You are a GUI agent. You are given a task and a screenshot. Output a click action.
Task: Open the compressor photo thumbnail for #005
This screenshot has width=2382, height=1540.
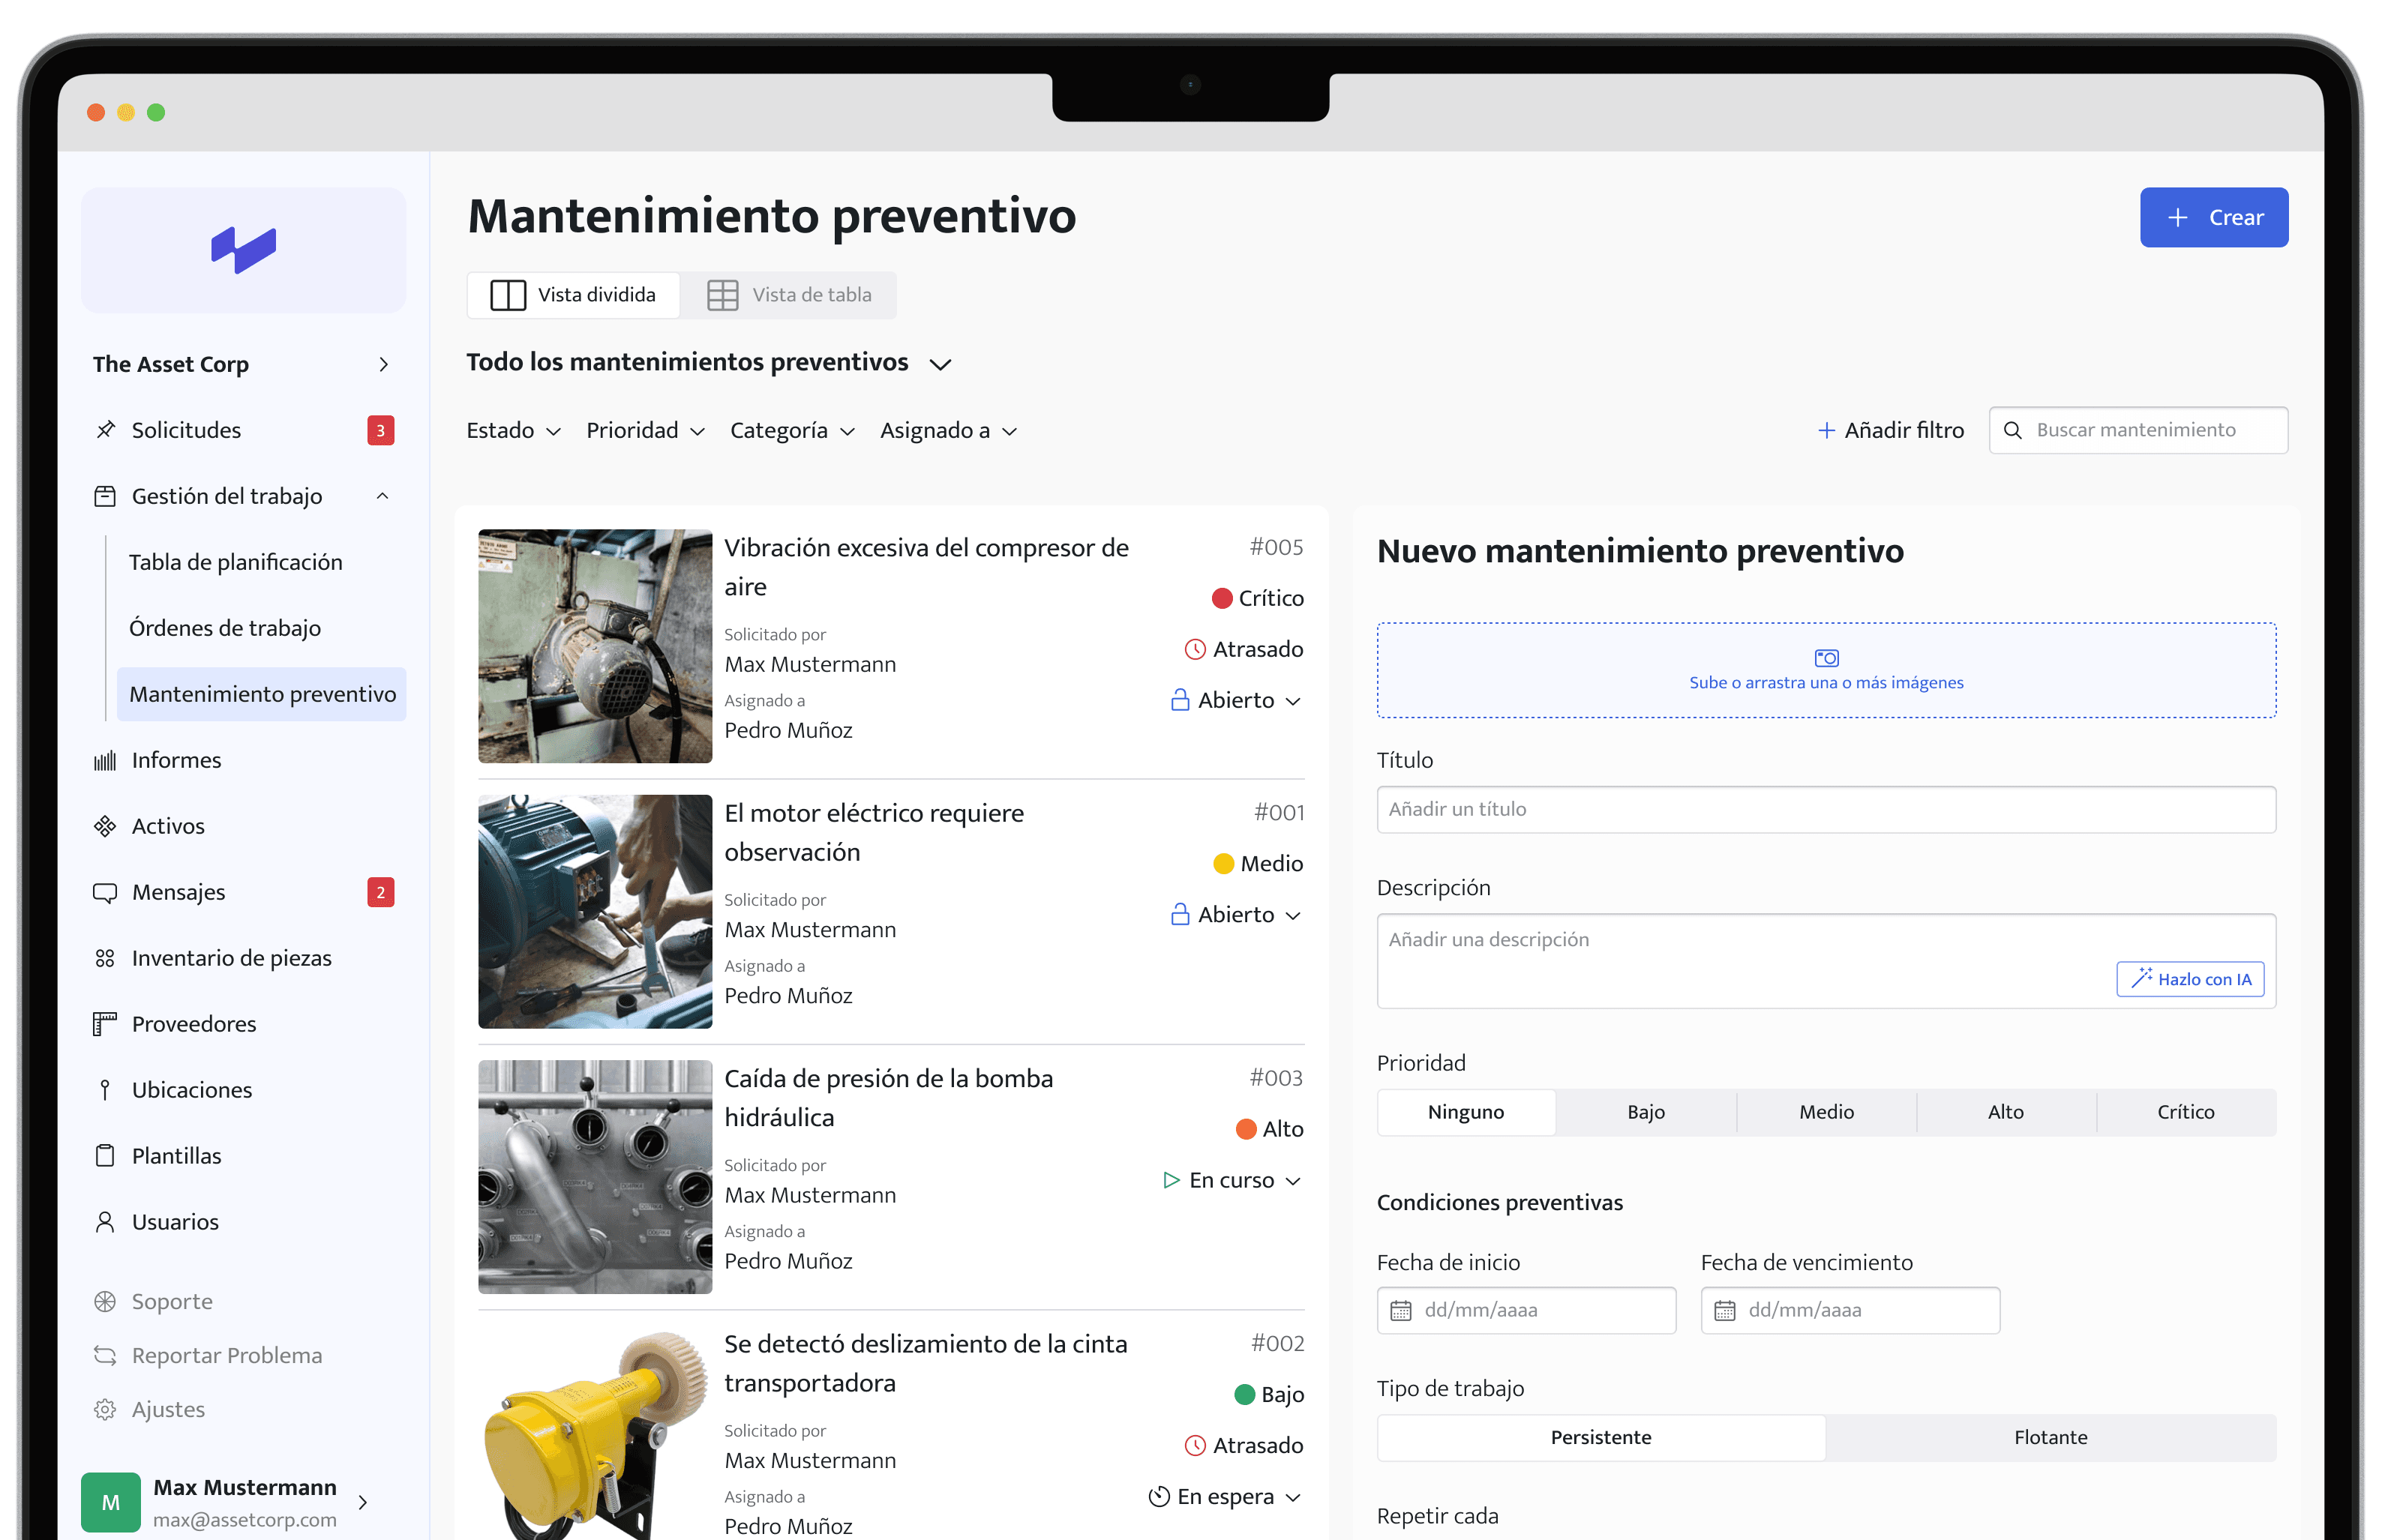(x=595, y=646)
